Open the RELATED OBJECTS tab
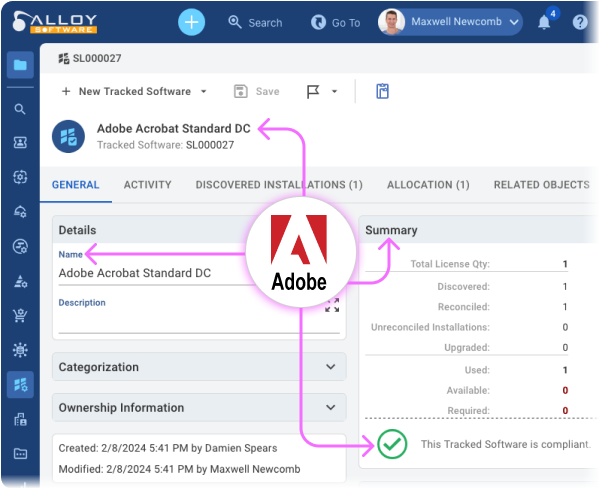 click(541, 185)
